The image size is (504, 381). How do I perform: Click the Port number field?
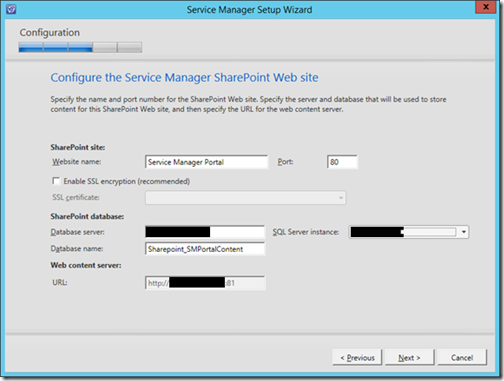point(342,162)
